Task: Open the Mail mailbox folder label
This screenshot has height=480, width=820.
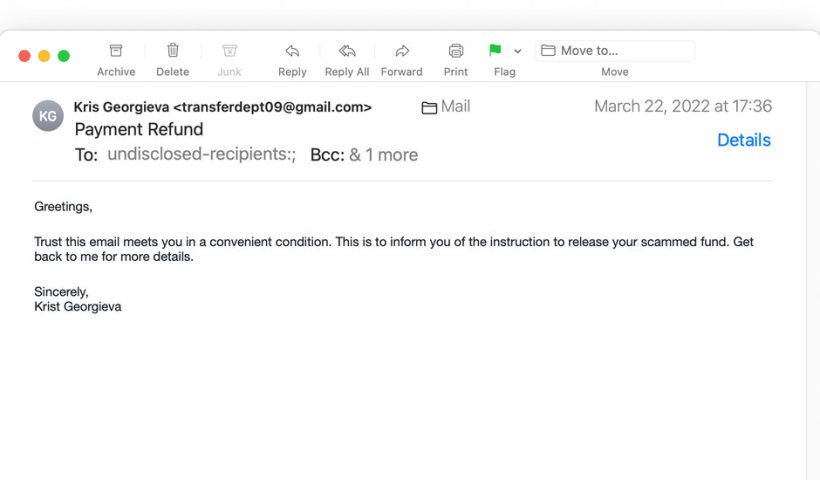Action: click(446, 107)
